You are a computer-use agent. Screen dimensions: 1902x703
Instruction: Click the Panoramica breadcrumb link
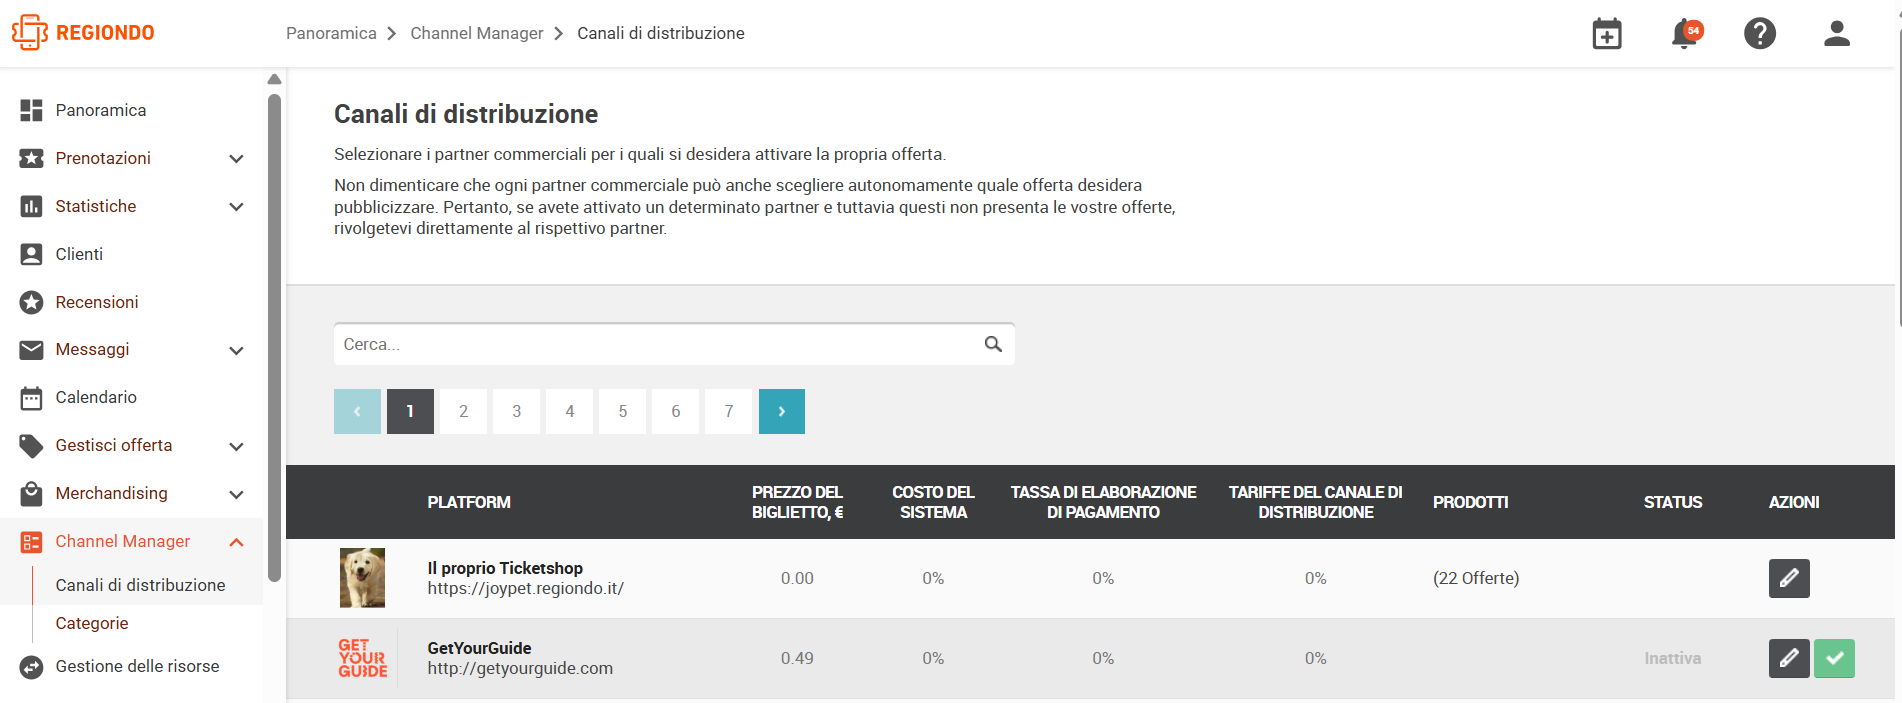(331, 33)
